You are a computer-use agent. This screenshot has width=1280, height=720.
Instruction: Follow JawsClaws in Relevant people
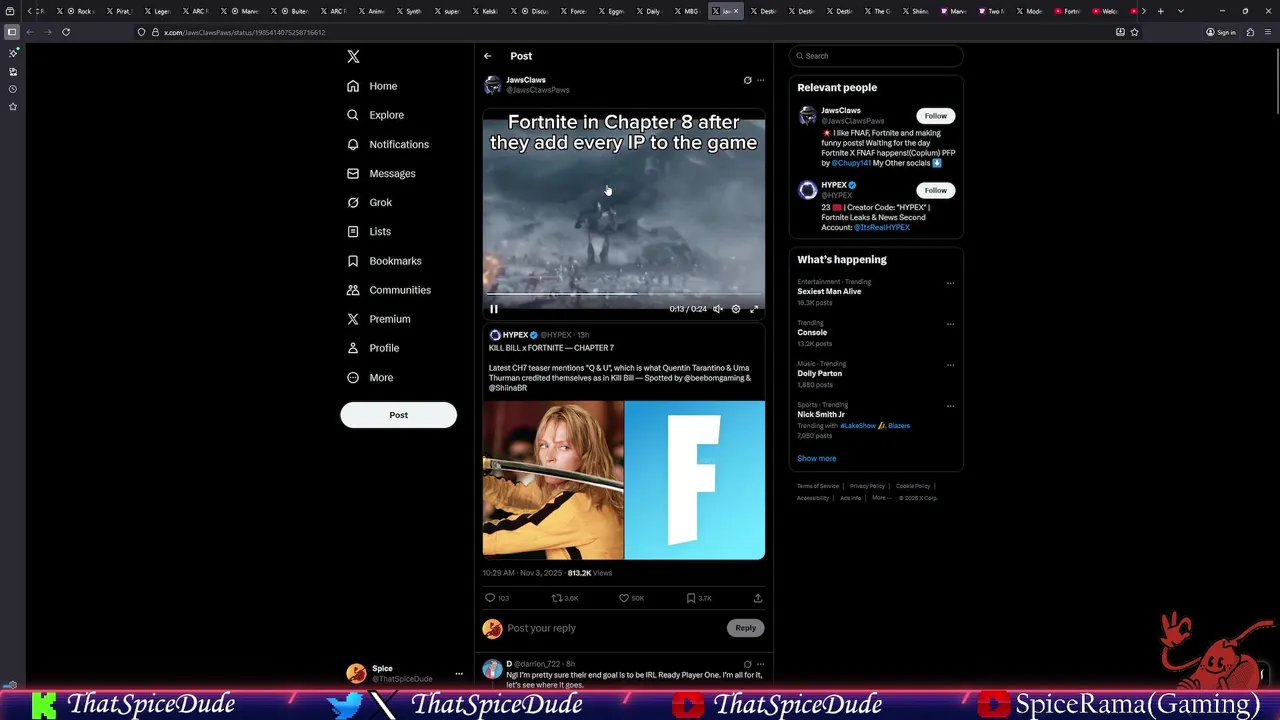(936, 116)
